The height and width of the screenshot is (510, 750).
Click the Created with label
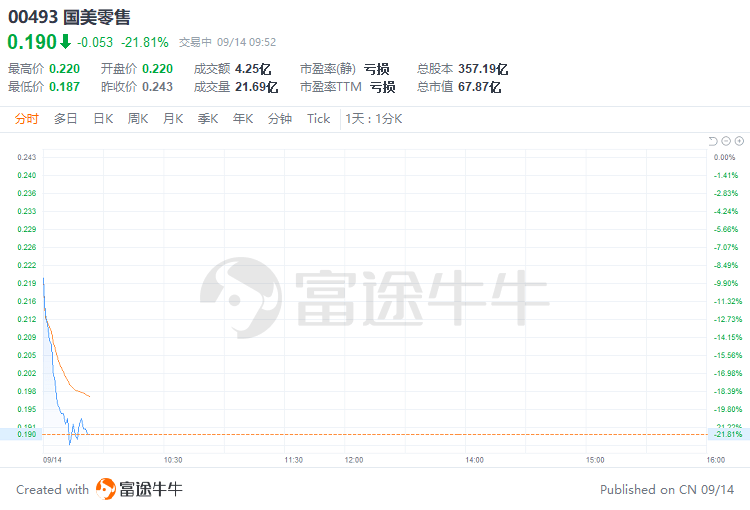(x=53, y=489)
